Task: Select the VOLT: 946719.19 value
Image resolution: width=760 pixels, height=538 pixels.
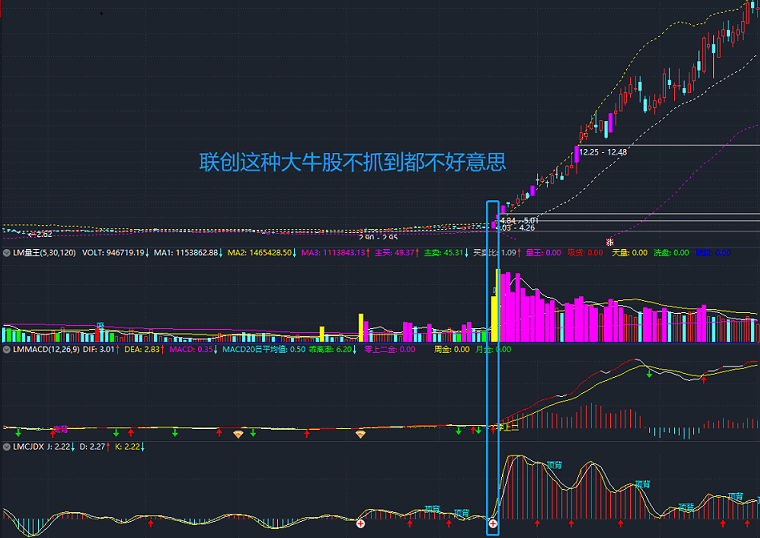Action: (x=115, y=253)
